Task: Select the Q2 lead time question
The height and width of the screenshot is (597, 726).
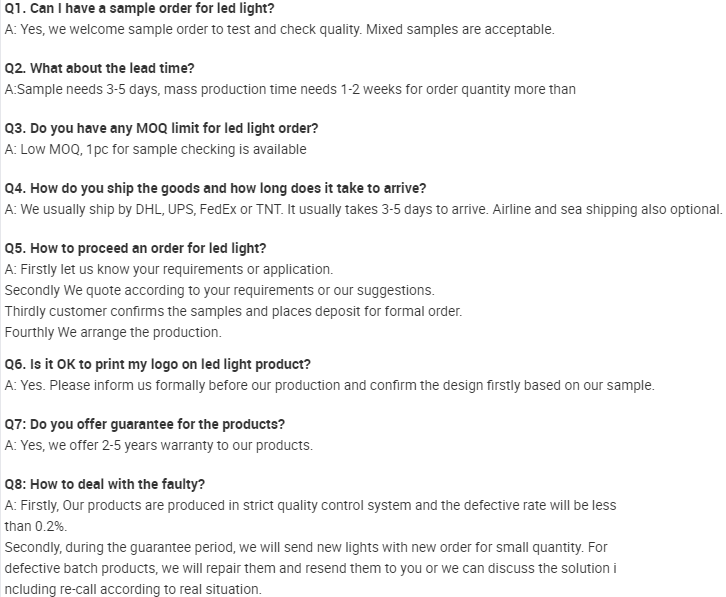Action: (x=100, y=69)
